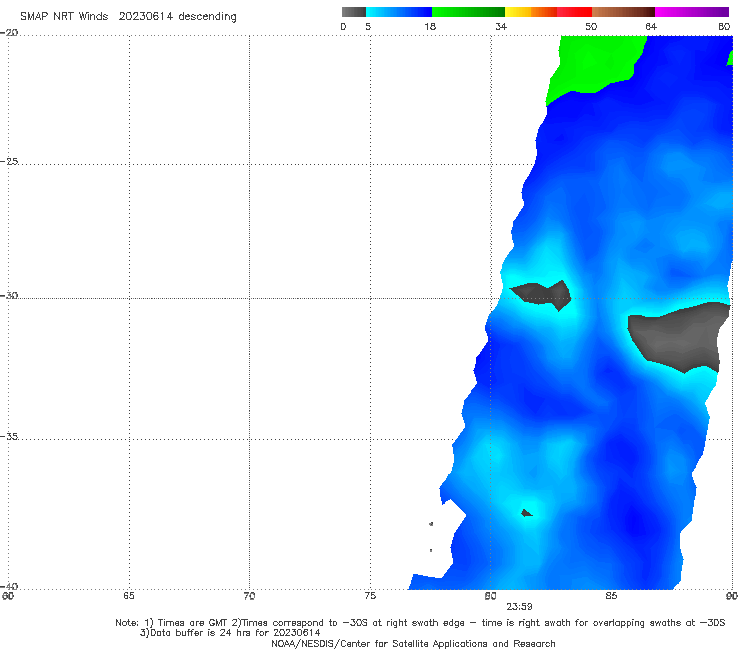Click the latitude label '-35'

[x=9, y=437]
